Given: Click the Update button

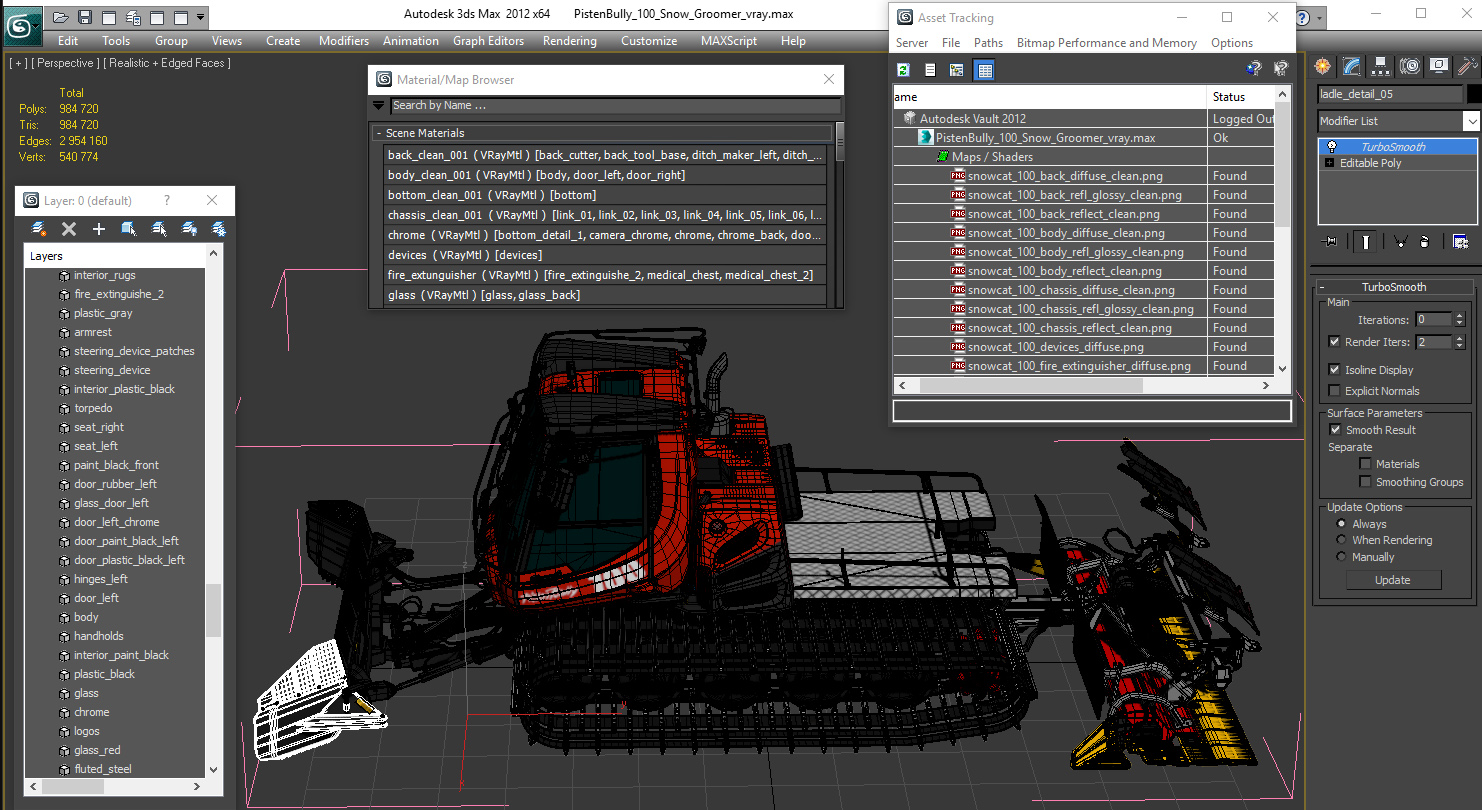Looking at the screenshot, I should (x=1393, y=580).
